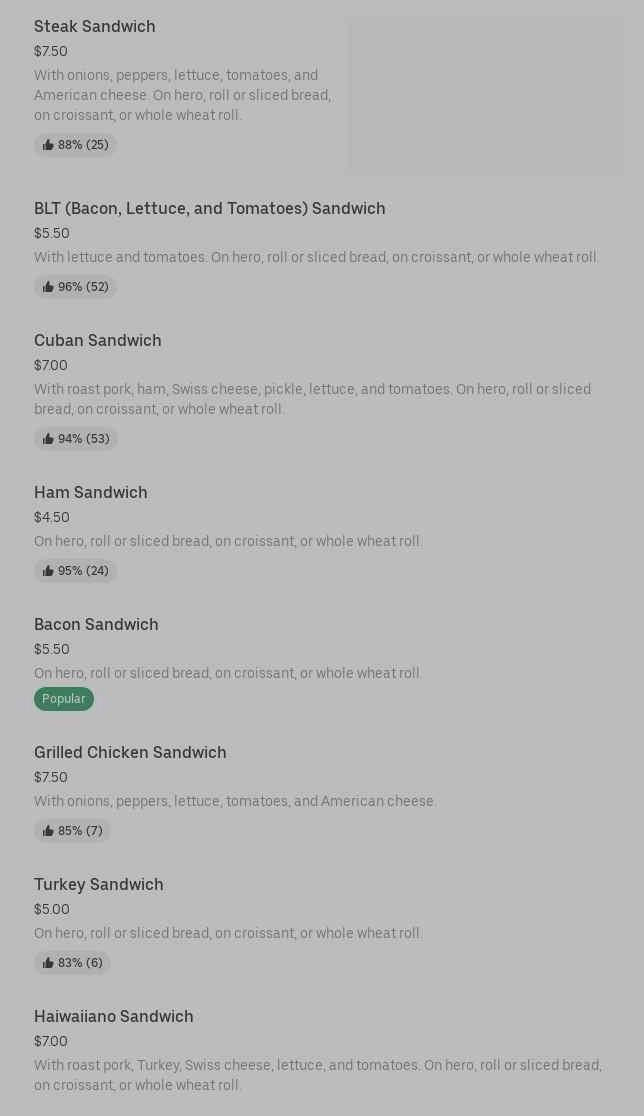Click thumbs-up icon on Grilled Chicken Sandwich rating

pyautogui.click(x=48, y=831)
